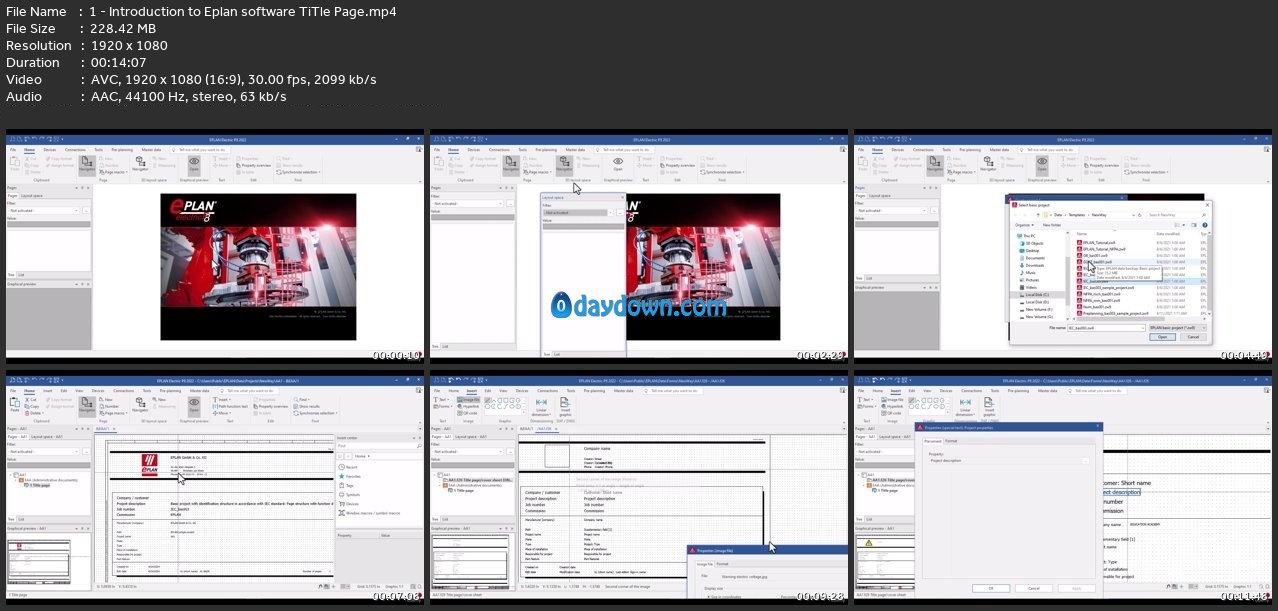
Task: Click Open in Select basic project dialog
Action: tap(1162, 337)
